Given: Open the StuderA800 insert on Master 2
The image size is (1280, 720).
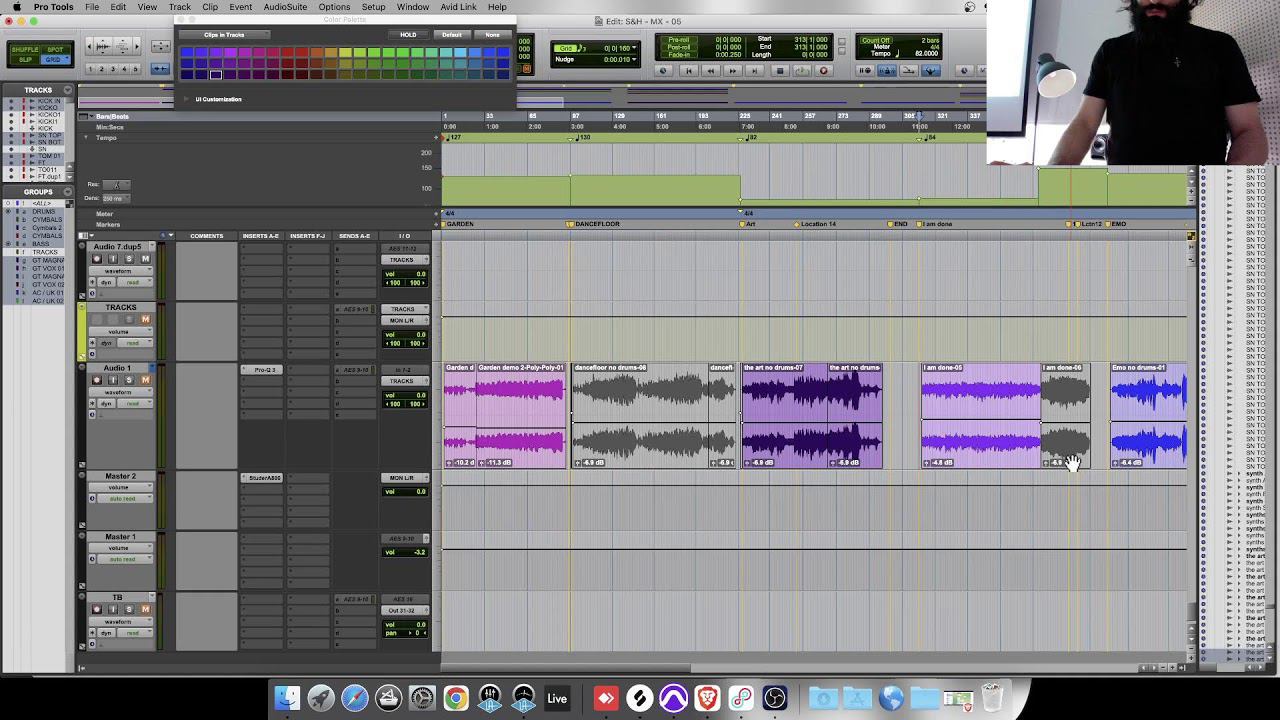Looking at the screenshot, I should [x=262, y=478].
